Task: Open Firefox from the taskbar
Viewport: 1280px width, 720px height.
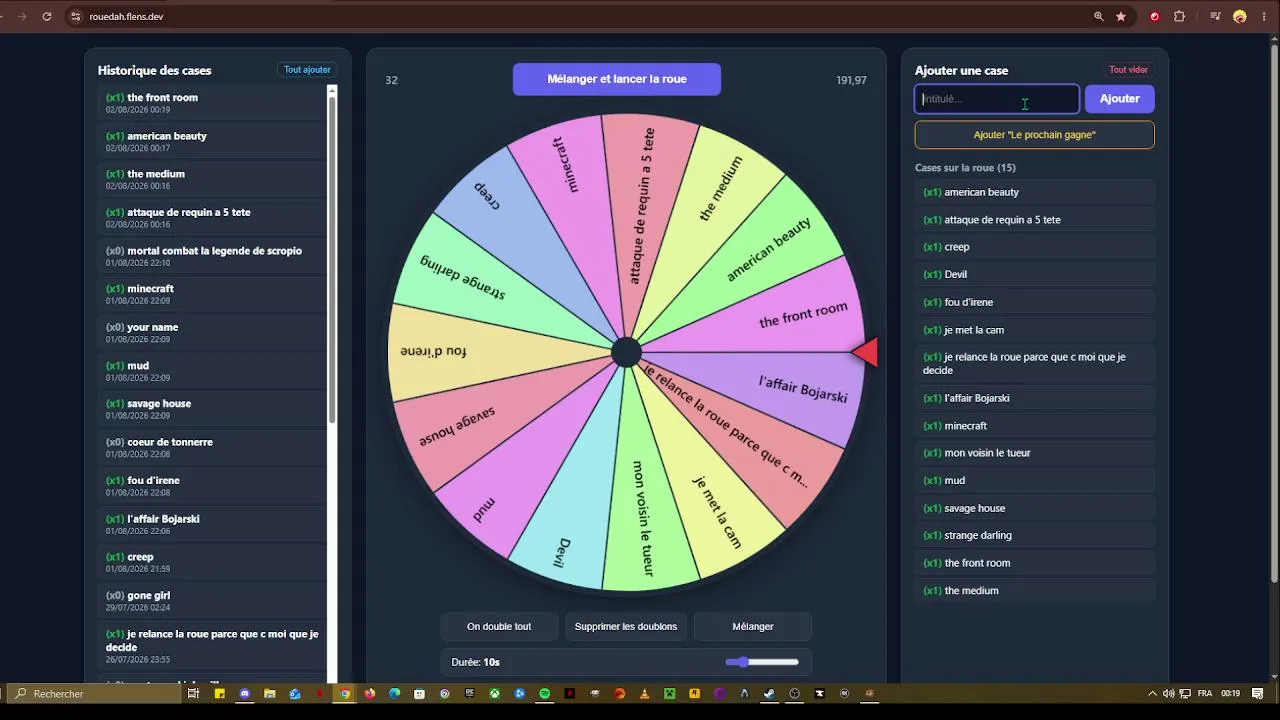Action: (x=370, y=693)
